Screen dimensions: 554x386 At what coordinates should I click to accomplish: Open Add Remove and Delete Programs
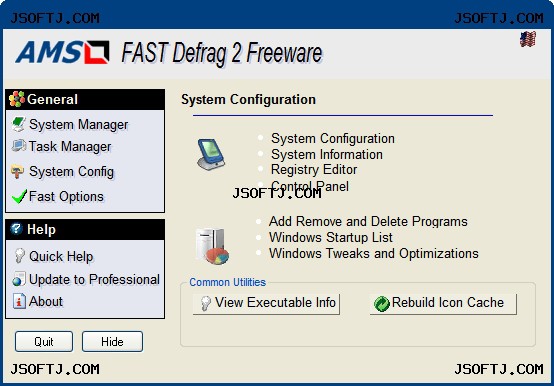click(x=368, y=221)
